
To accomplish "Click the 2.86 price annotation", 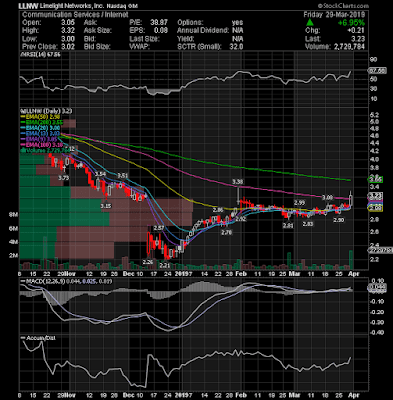I will (218, 210).
